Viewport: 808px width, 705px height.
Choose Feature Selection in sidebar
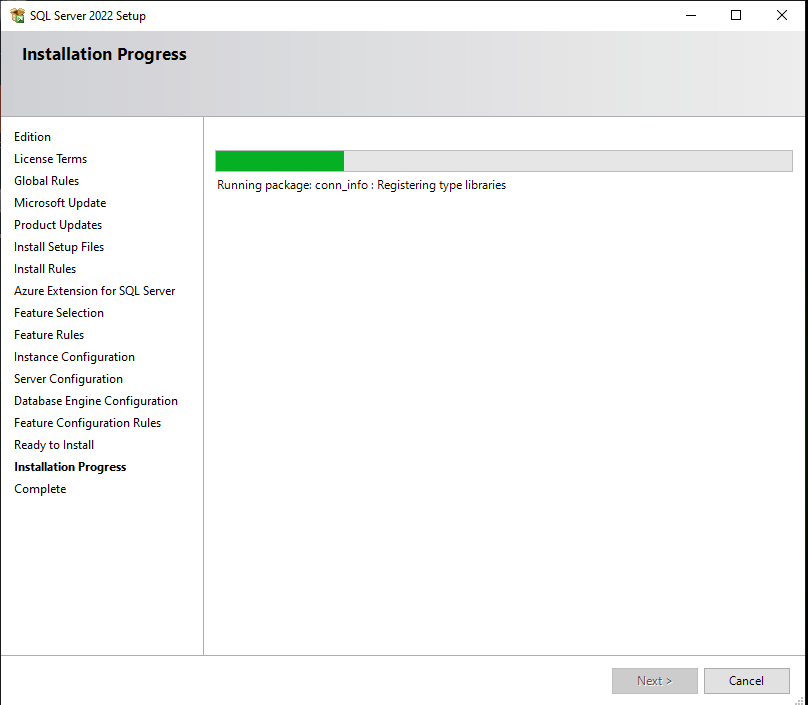click(x=59, y=313)
